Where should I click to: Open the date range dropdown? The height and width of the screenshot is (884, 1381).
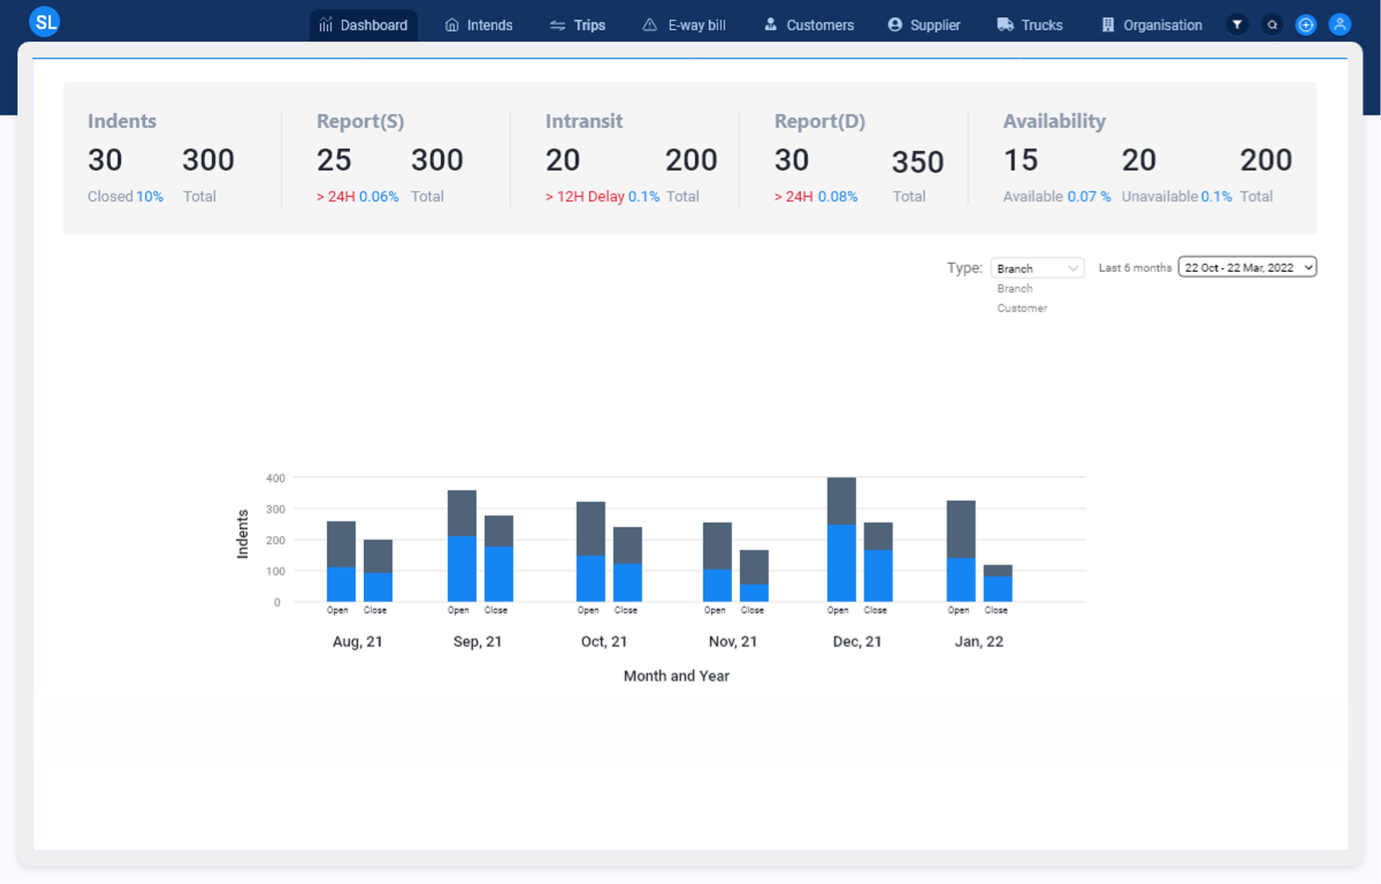tap(1247, 267)
